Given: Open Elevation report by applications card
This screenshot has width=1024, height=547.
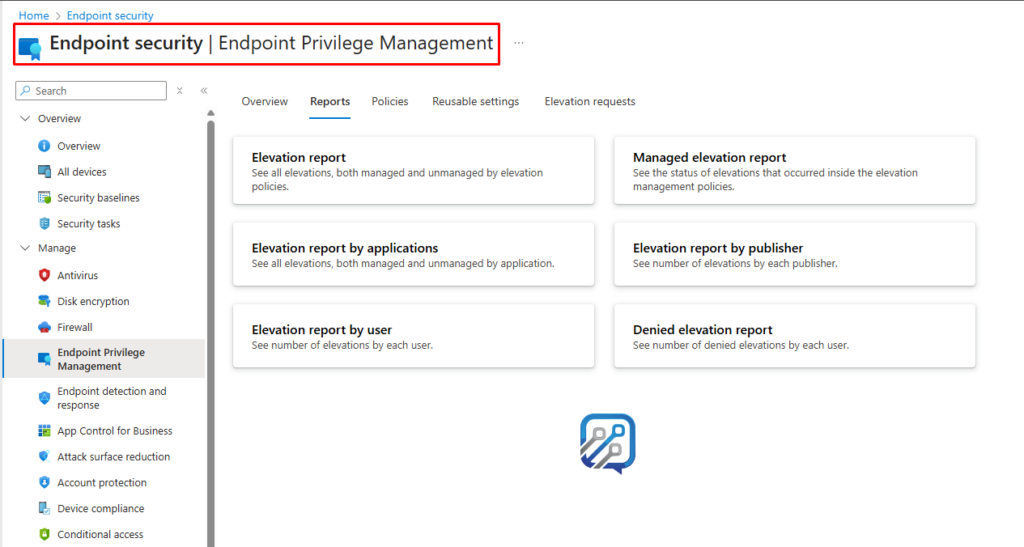Looking at the screenshot, I should (x=413, y=255).
